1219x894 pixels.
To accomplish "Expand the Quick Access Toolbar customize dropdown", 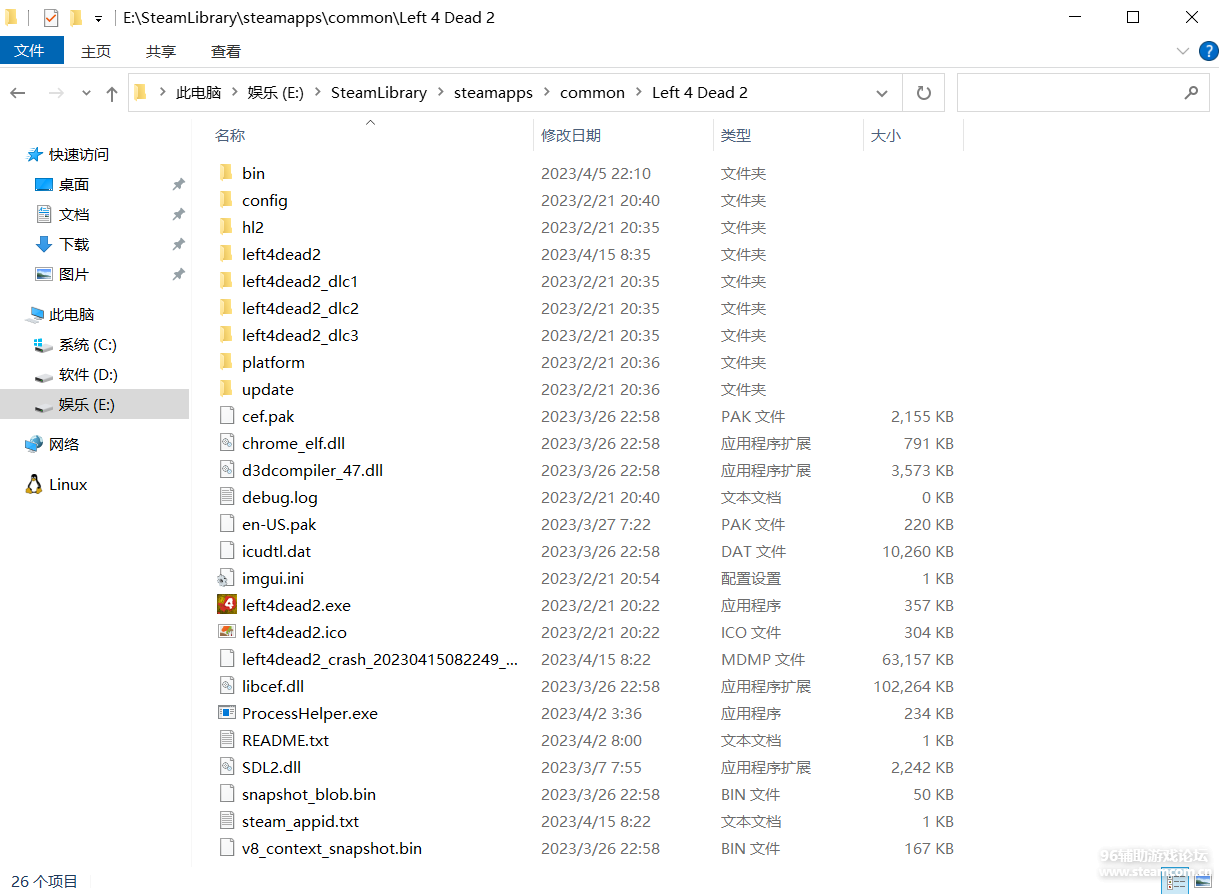I will click(x=96, y=17).
